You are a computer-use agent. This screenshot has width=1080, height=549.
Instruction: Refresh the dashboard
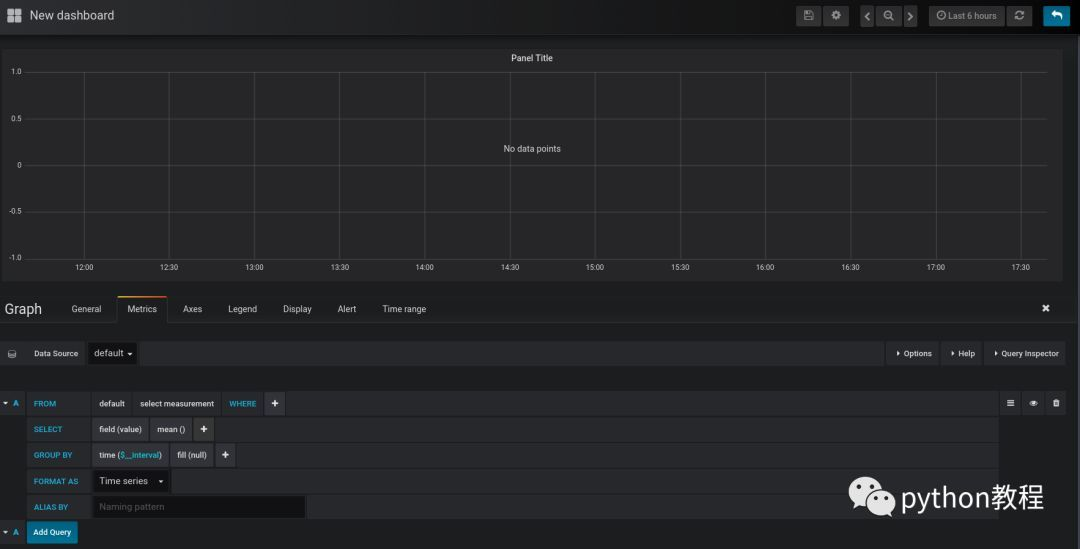(x=1019, y=16)
